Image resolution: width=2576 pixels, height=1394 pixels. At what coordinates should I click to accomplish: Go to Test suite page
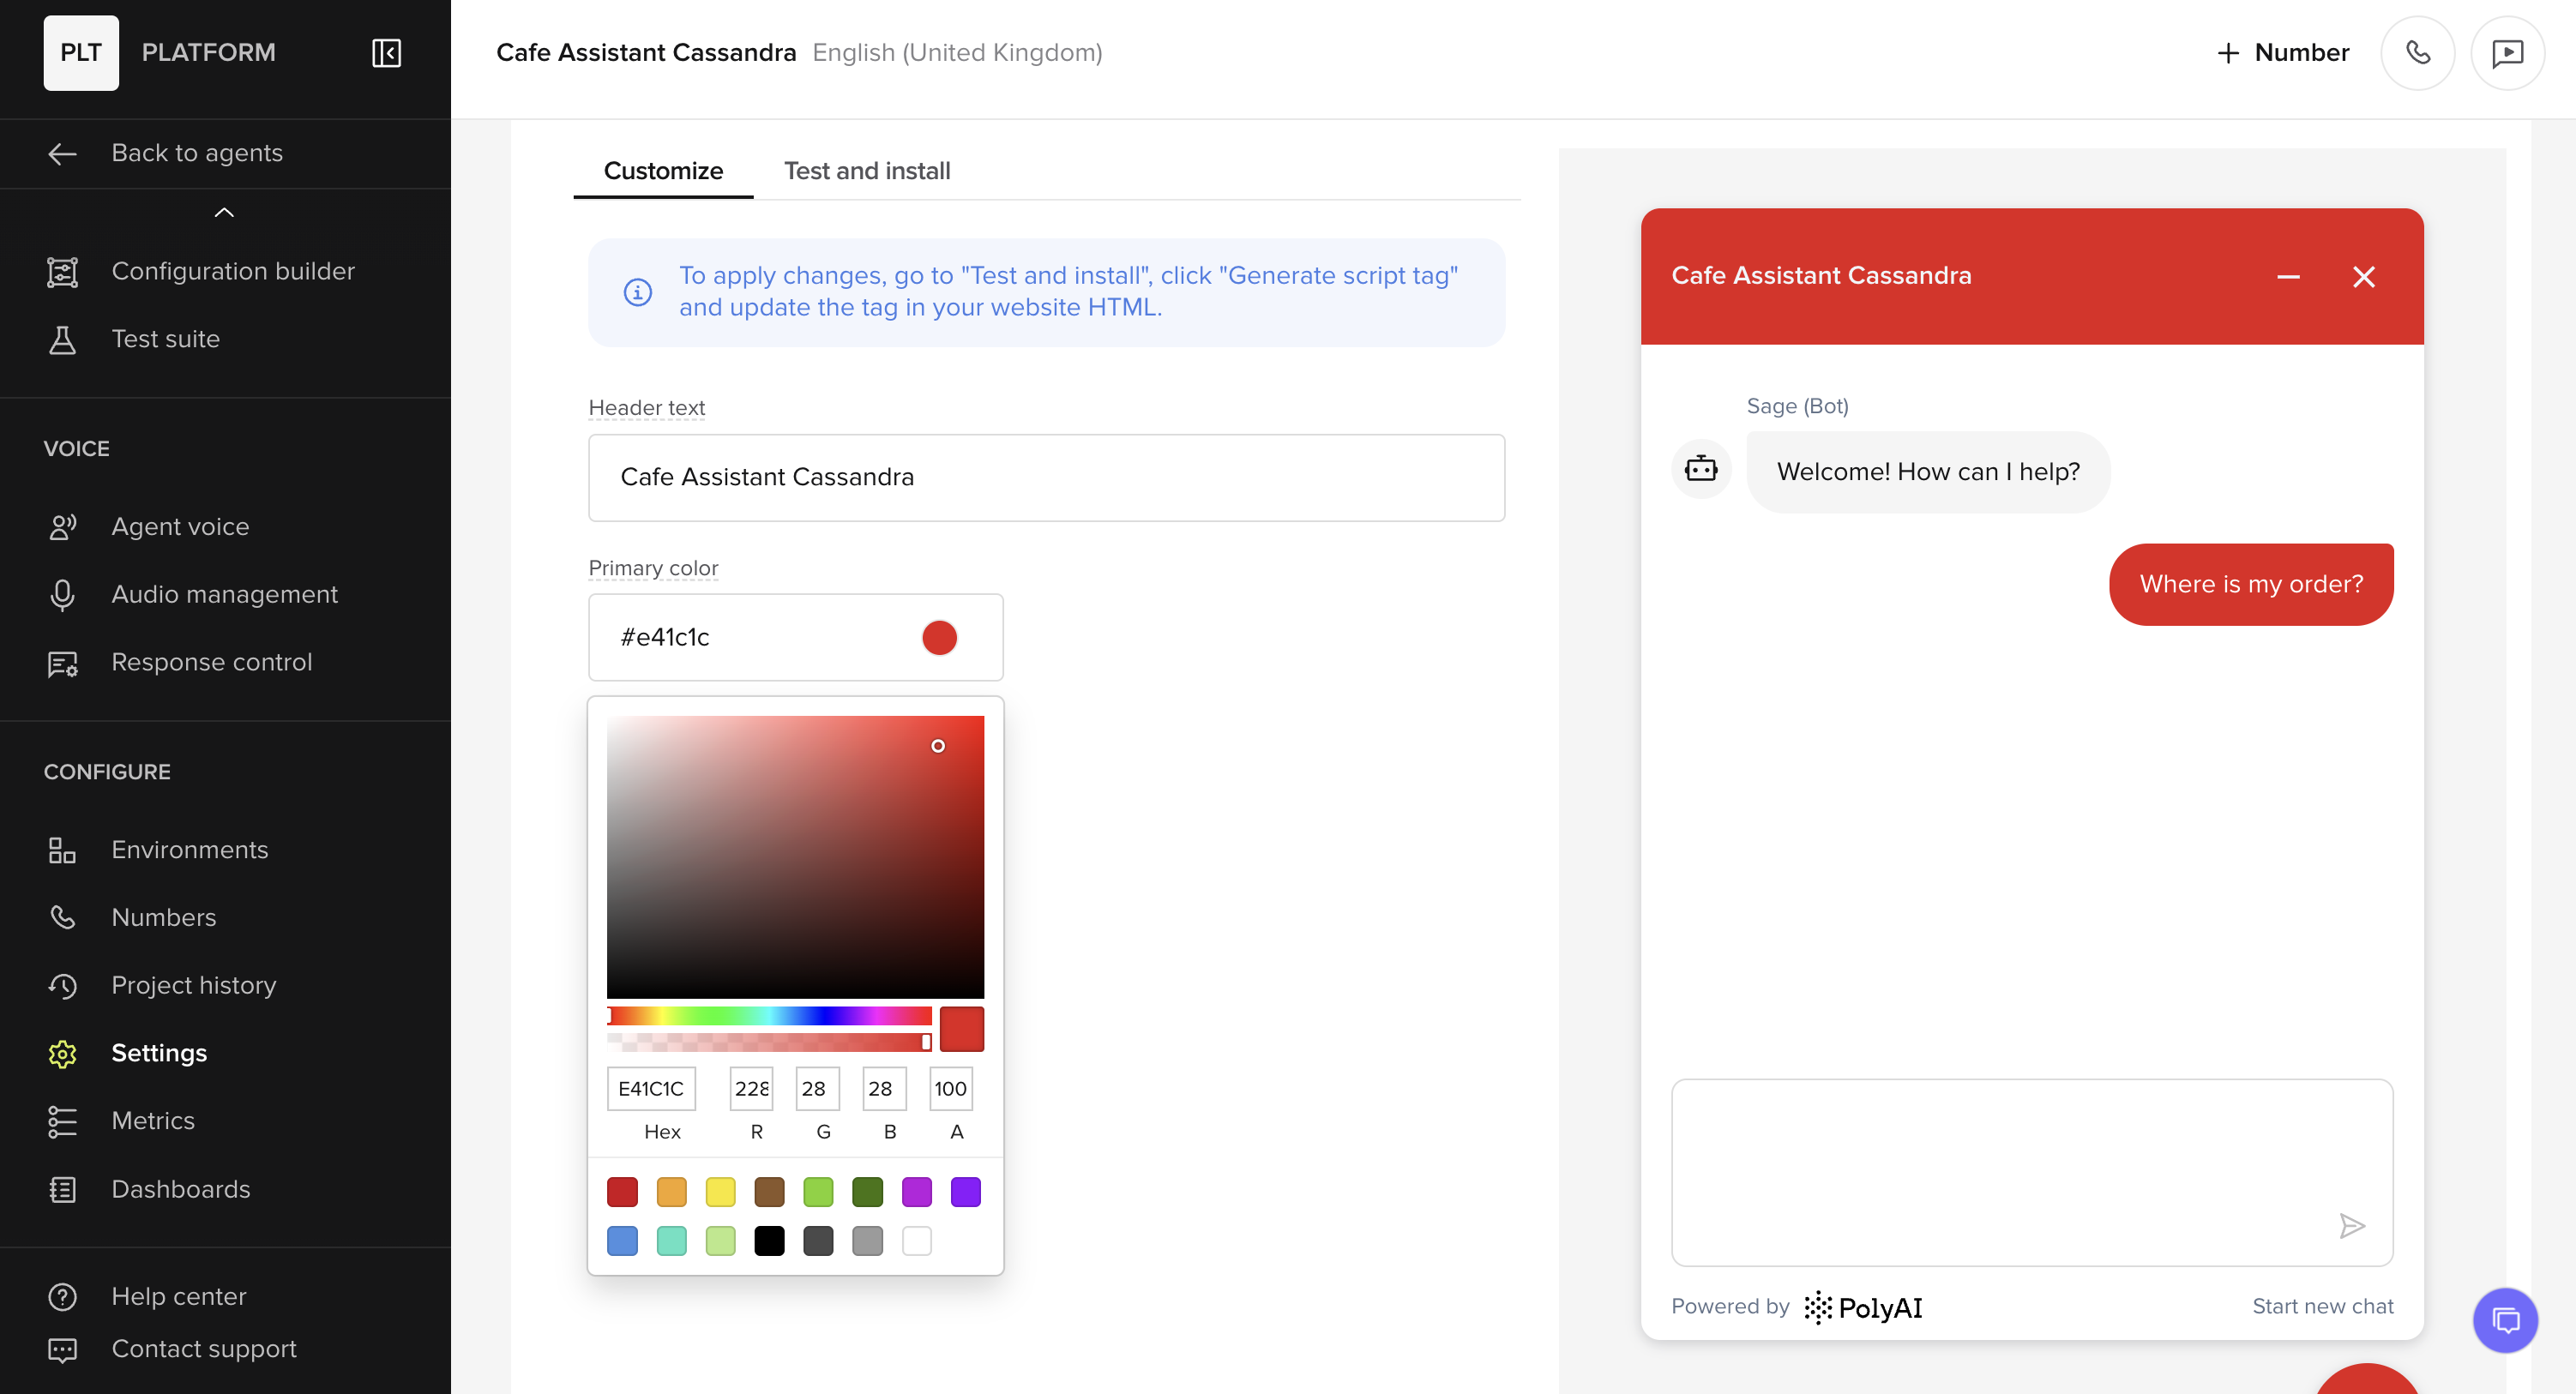pos(165,339)
